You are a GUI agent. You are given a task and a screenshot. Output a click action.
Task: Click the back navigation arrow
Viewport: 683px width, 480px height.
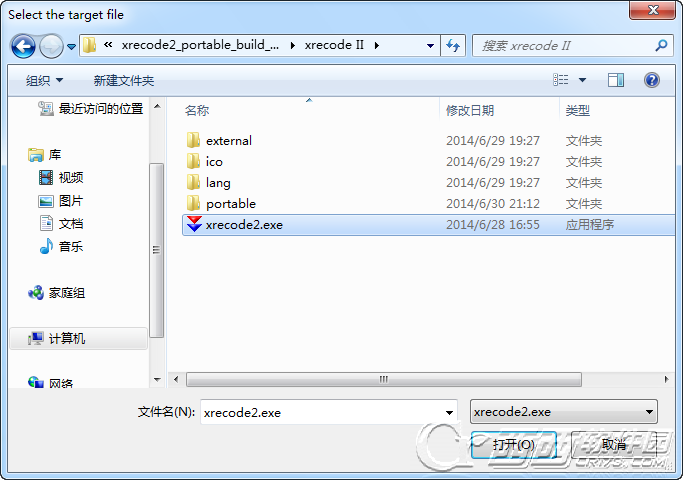(x=23, y=46)
